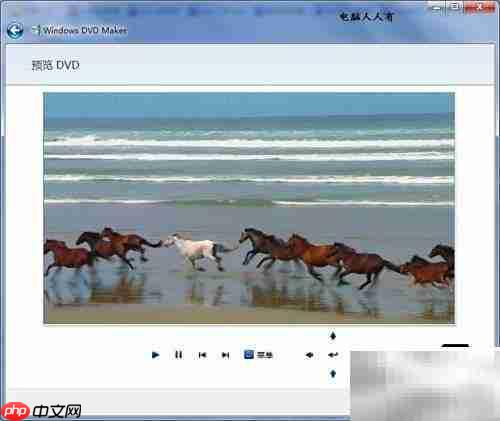Navigate down with the remote down arrow
Viewport: 500px width, 421px height.
click(x=333, y=374)
